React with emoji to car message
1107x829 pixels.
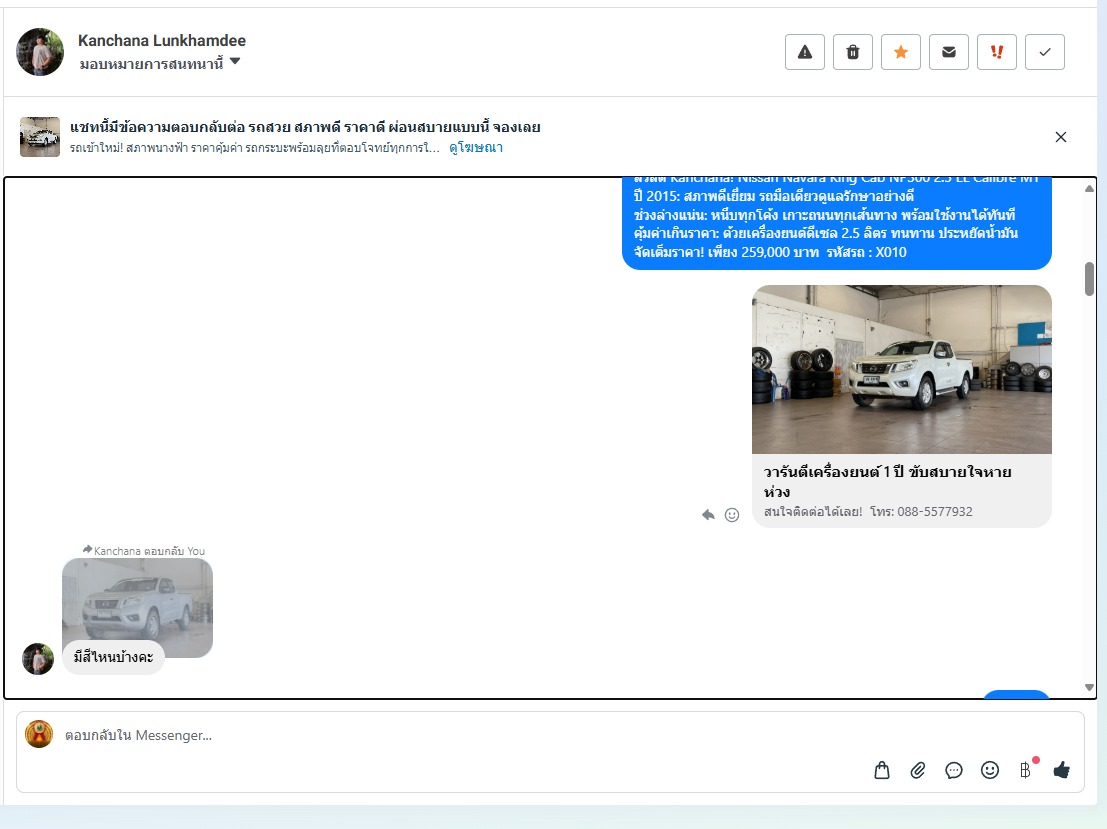[x=732, y=515]
